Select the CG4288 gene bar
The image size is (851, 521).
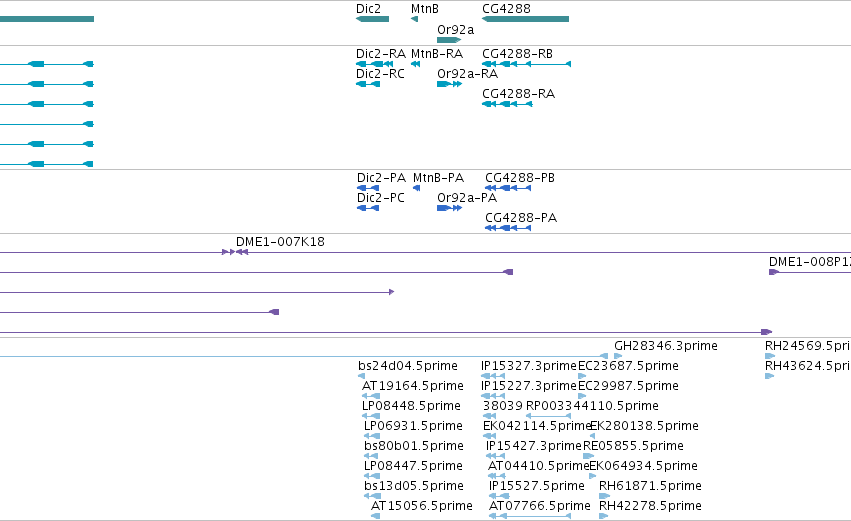525,19
